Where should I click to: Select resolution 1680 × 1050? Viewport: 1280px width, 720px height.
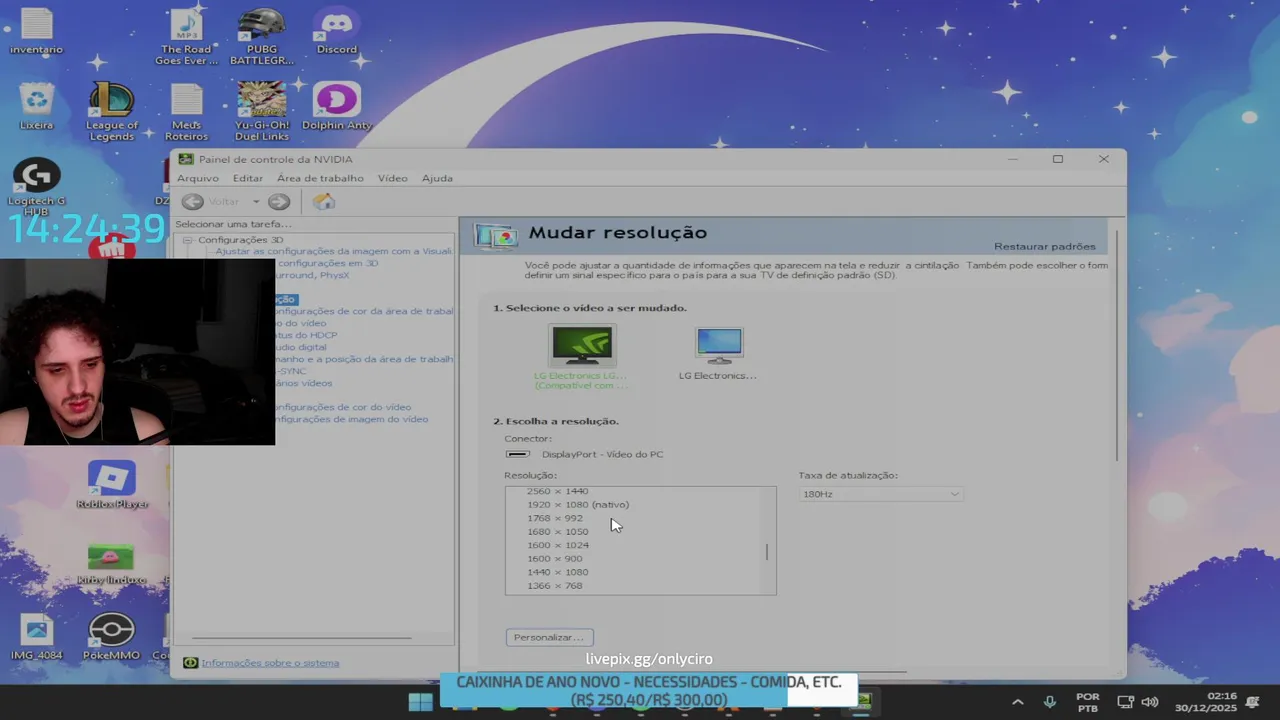tap(557, 531)
